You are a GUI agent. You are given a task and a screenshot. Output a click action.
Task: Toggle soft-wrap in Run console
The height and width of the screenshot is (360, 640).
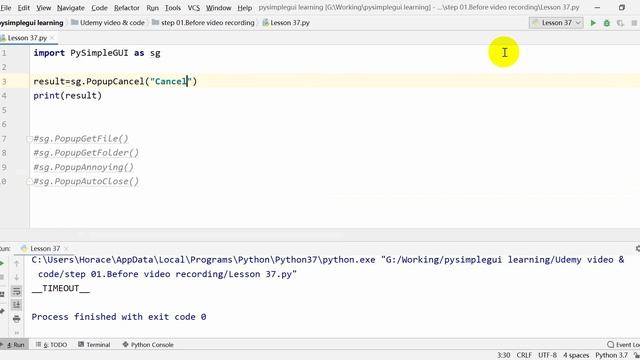pyautogui.click(x=16, y=291)
